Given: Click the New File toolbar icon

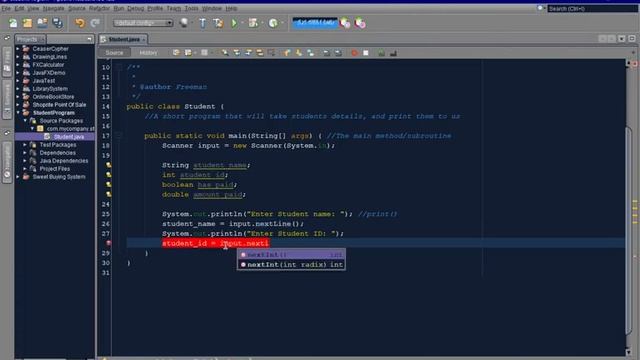Looking at the screenshot, I should pyautogui.click(x=13, y=23).
